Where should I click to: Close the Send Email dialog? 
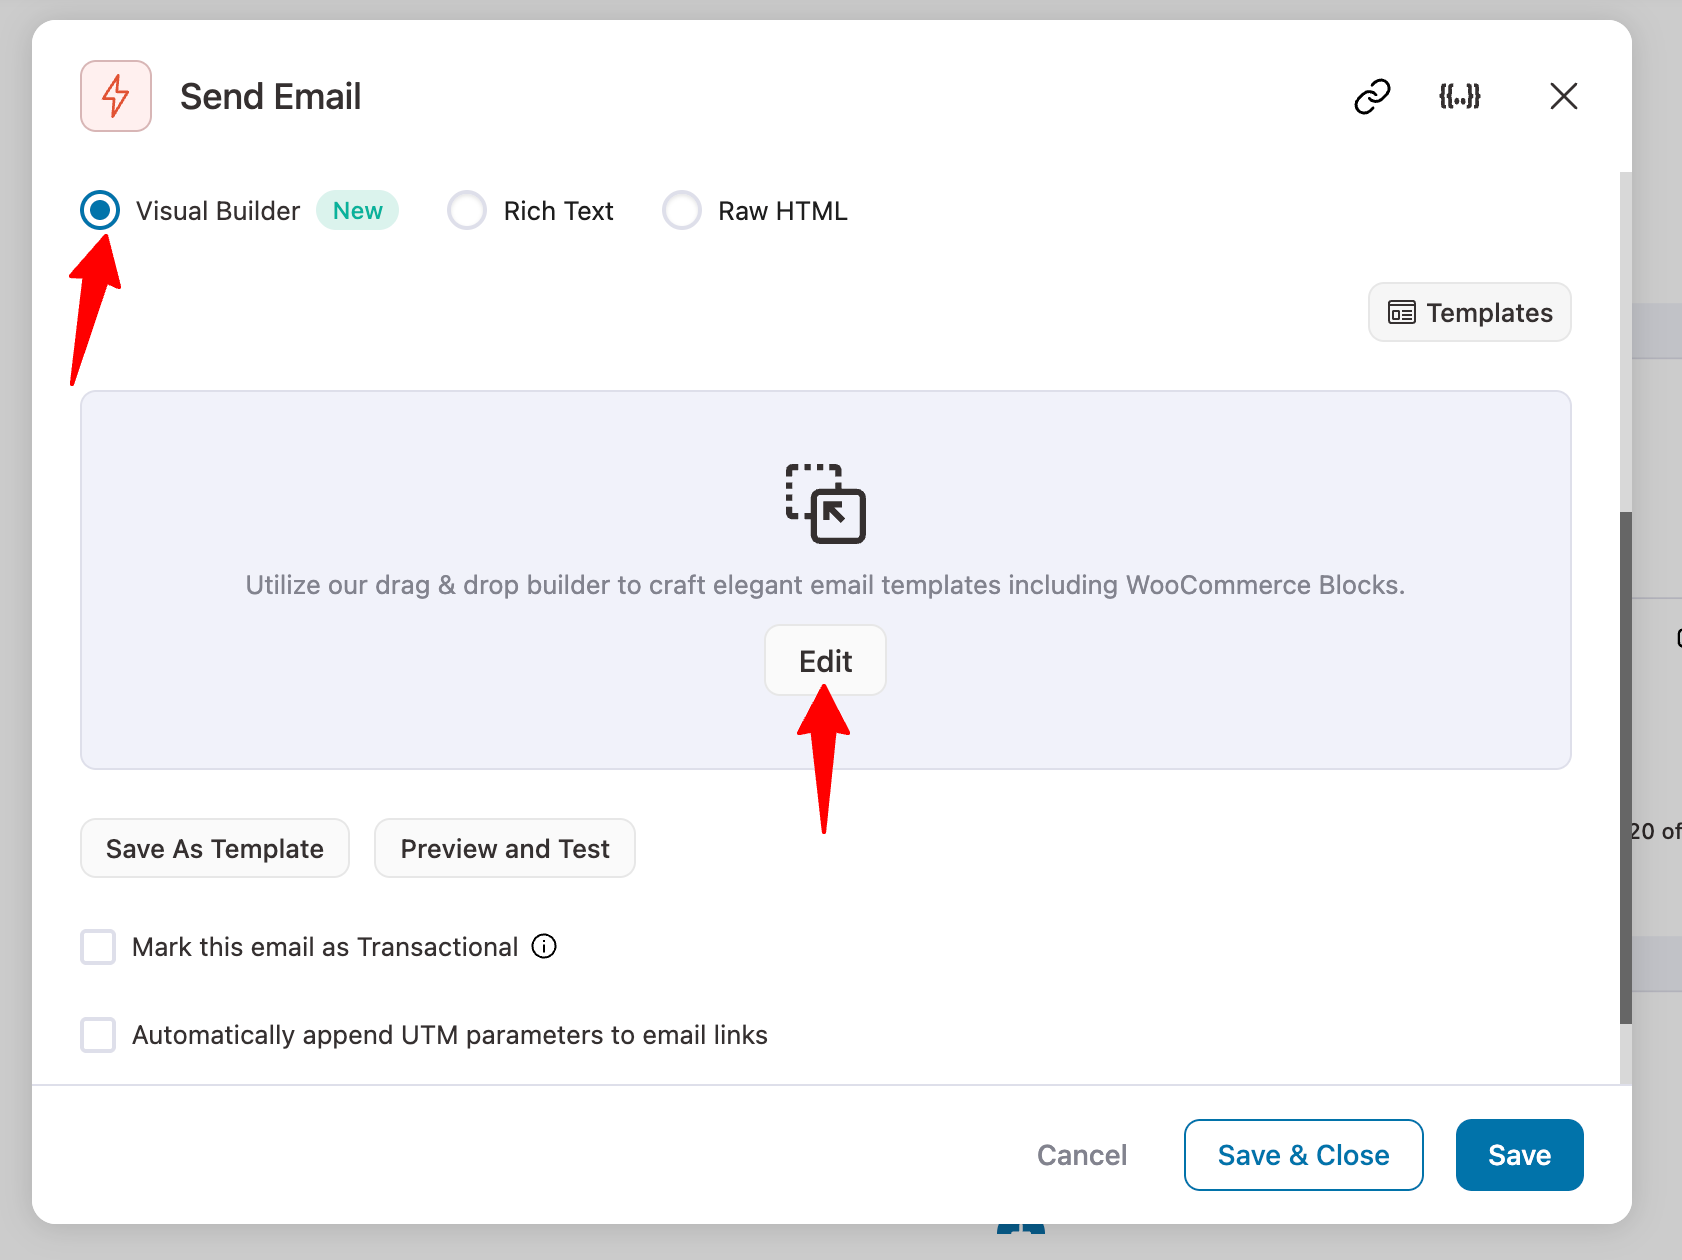[1563, 96]
